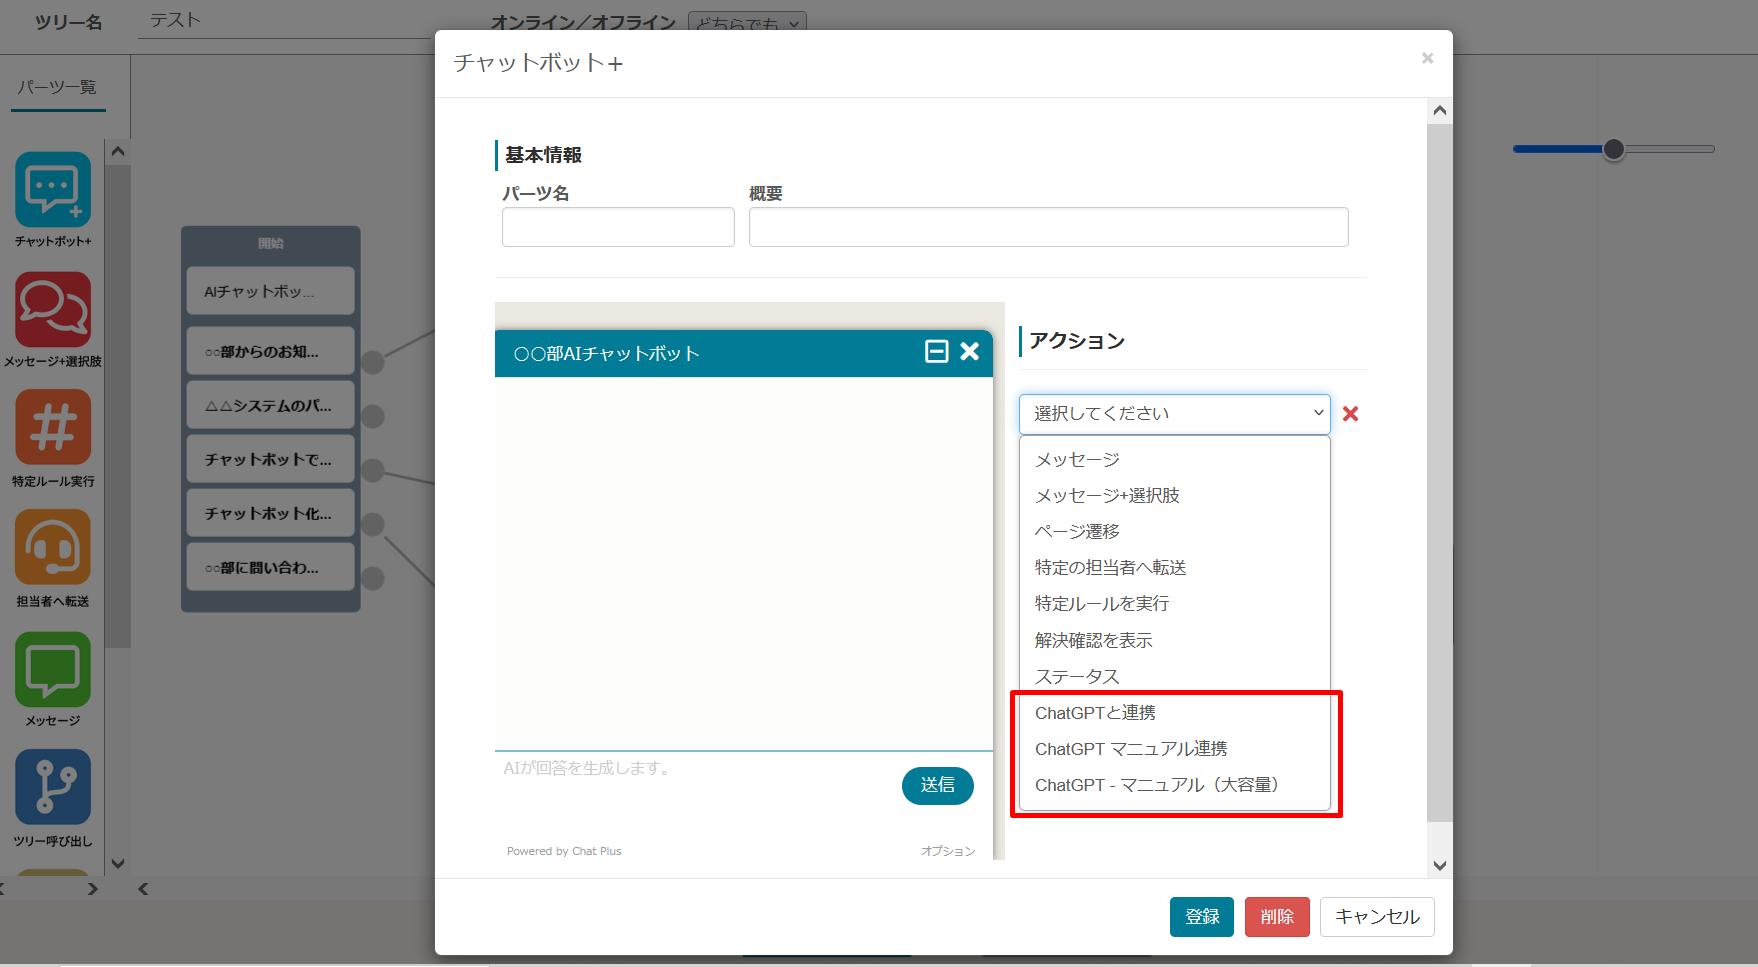The width and height of the screenshot is (1758, 967).
Task: Choose ChatGPTと連携 from the list
Action: pyautogui.click(x=1095, y=713)
